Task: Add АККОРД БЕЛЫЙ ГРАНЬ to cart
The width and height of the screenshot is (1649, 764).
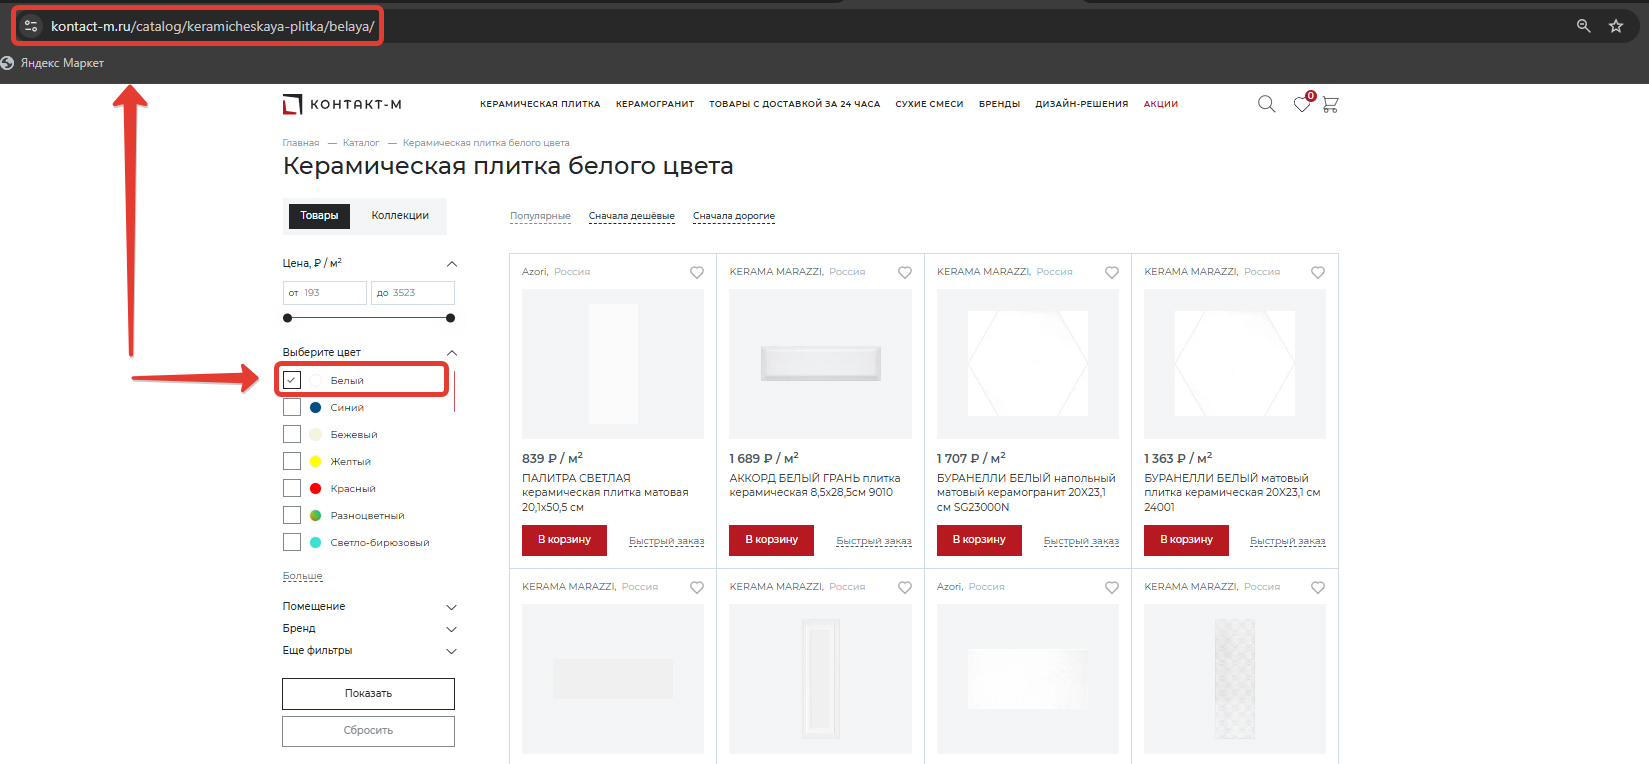Action: click(x=771, y=540)
